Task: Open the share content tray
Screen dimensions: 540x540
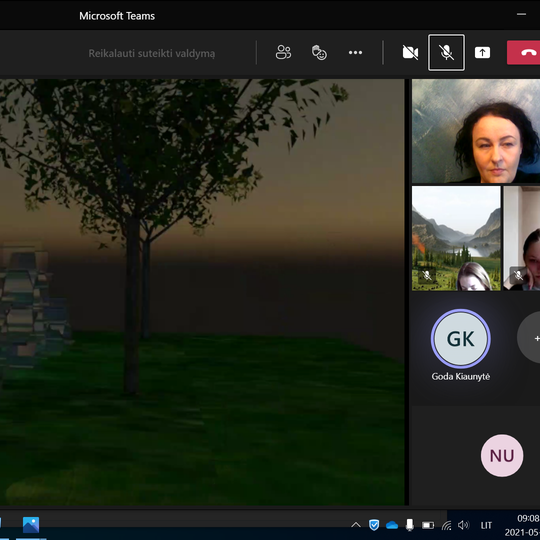Action: (x=482, y=52)
